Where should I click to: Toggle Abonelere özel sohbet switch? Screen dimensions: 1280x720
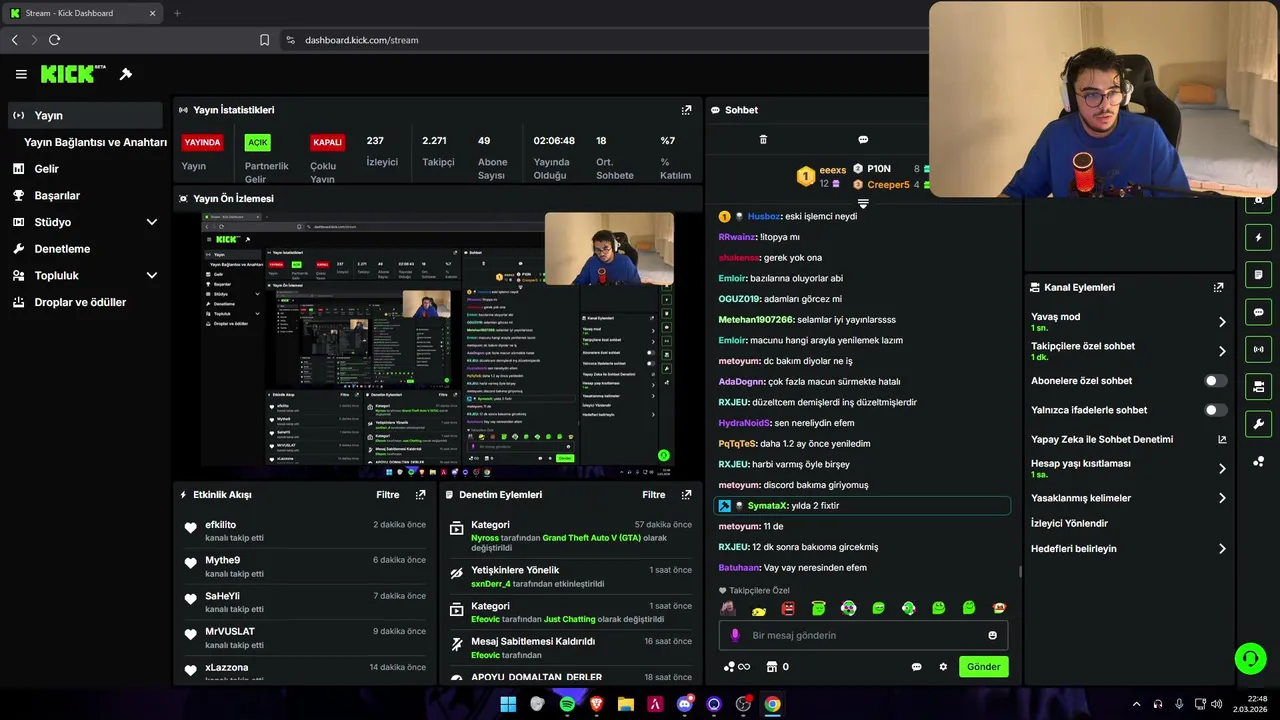1216,381
